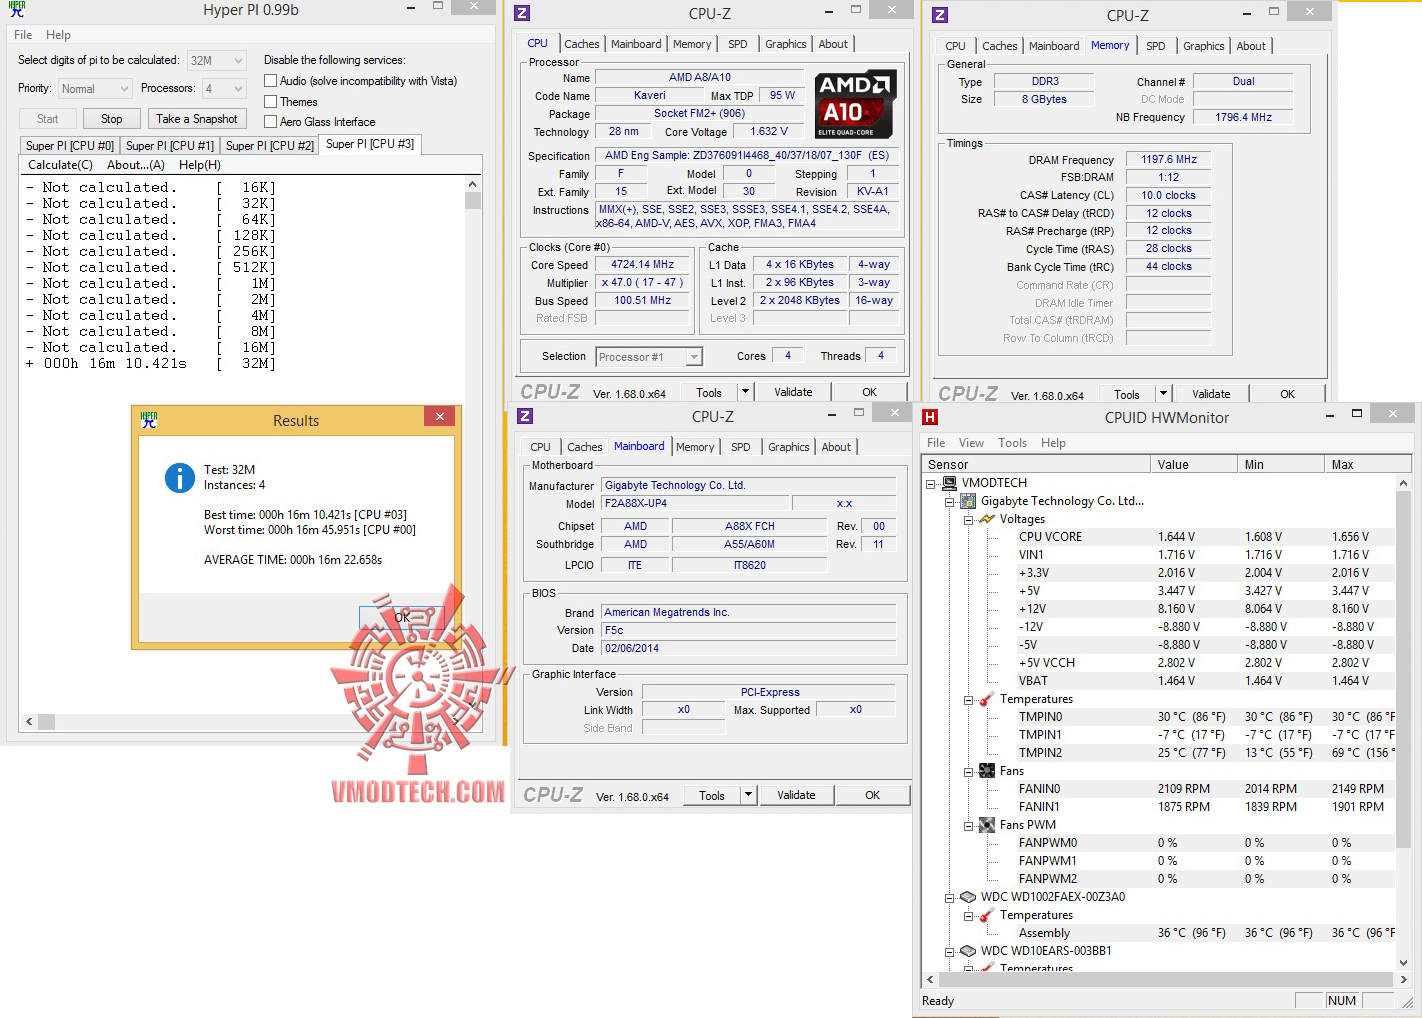Click Validate in the CPU-Z Processor window

[793, 392]
